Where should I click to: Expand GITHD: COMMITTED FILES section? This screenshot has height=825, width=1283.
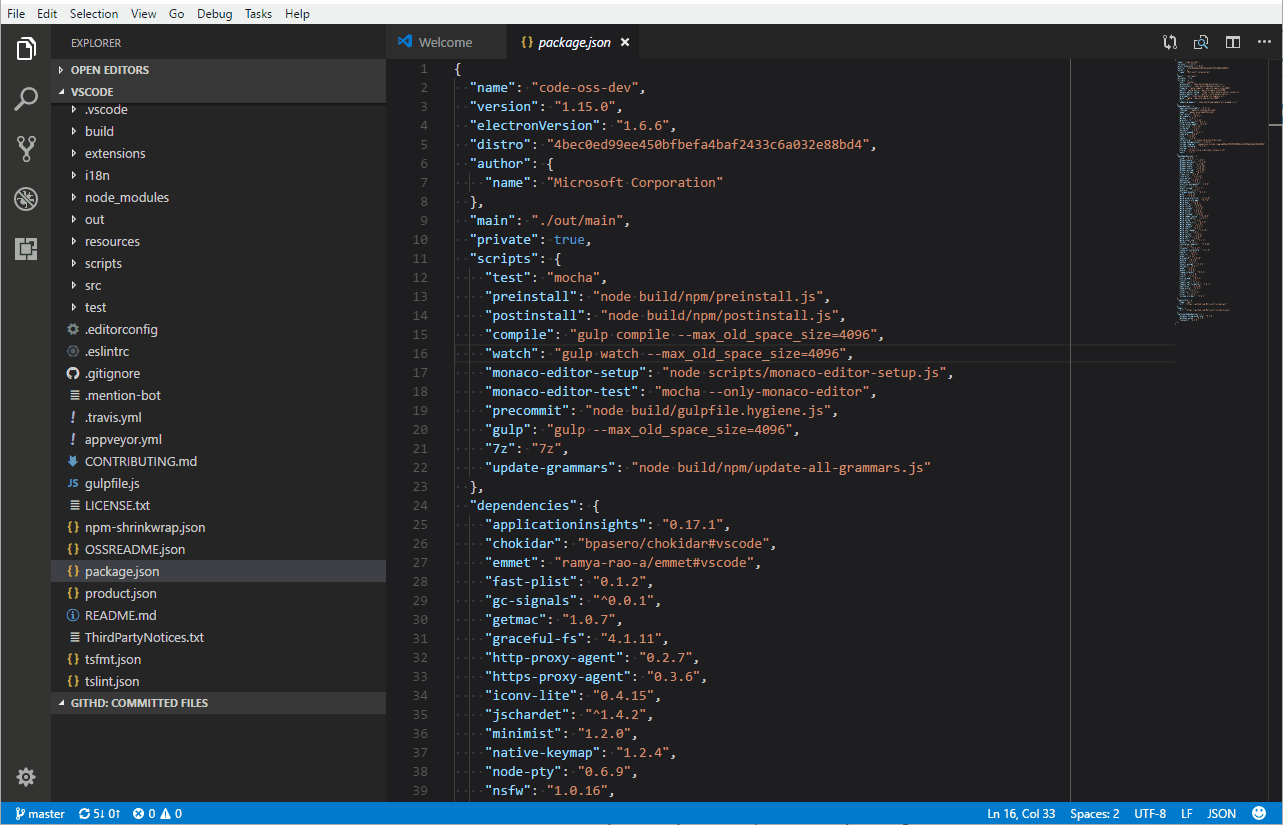tap(218, 703)
